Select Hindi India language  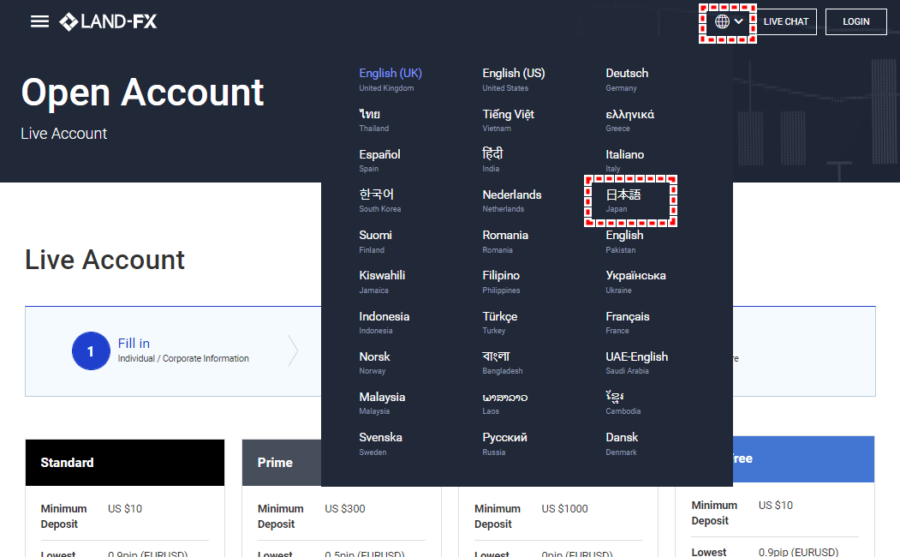coord(492,160)
